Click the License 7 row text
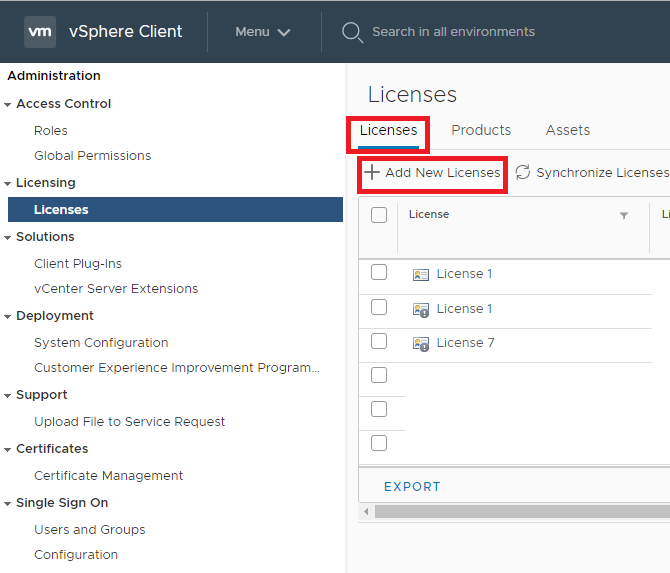This screenshot has height=573, width=670. tap(465, 343)
